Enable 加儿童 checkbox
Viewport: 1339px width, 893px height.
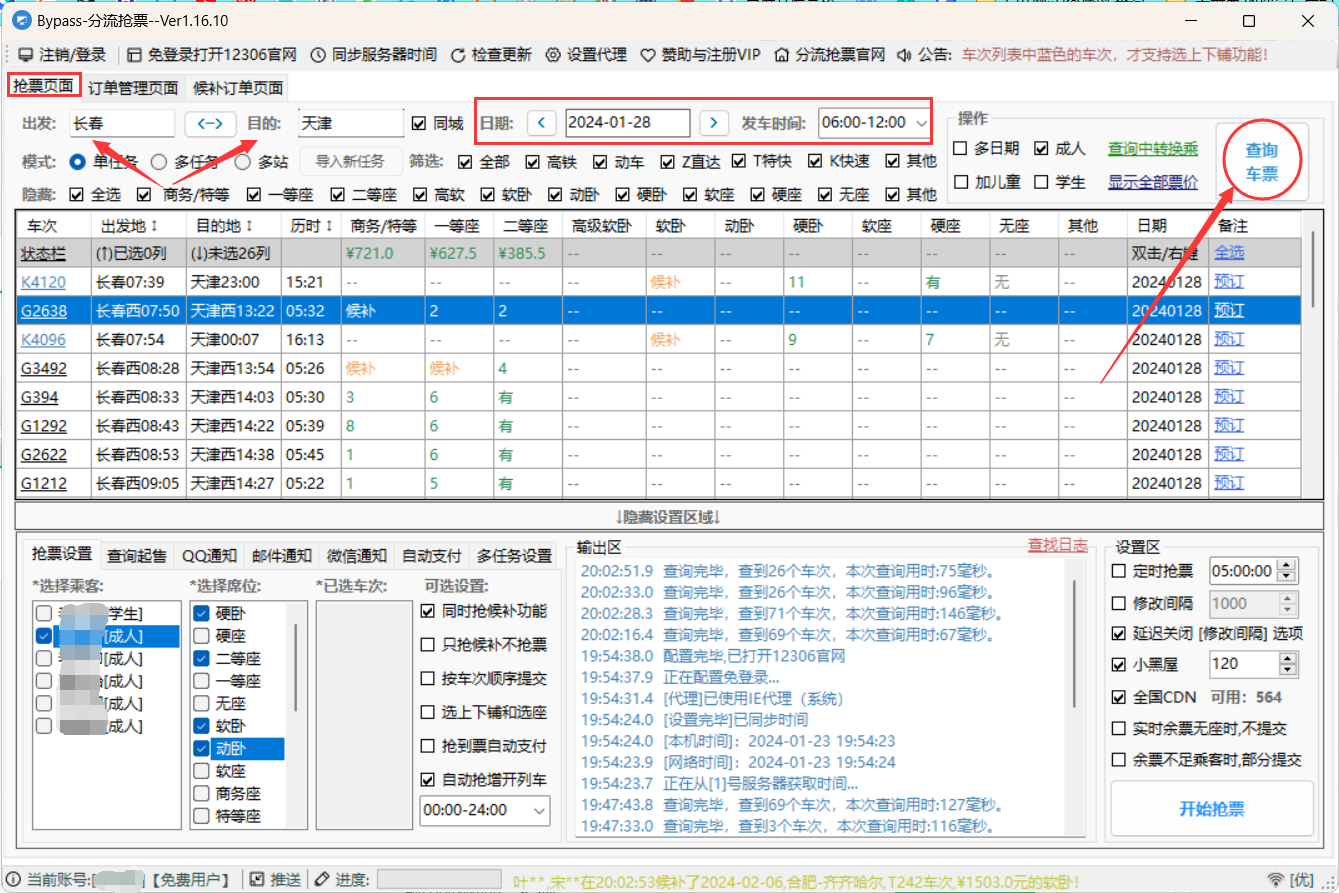click(960, 182)
